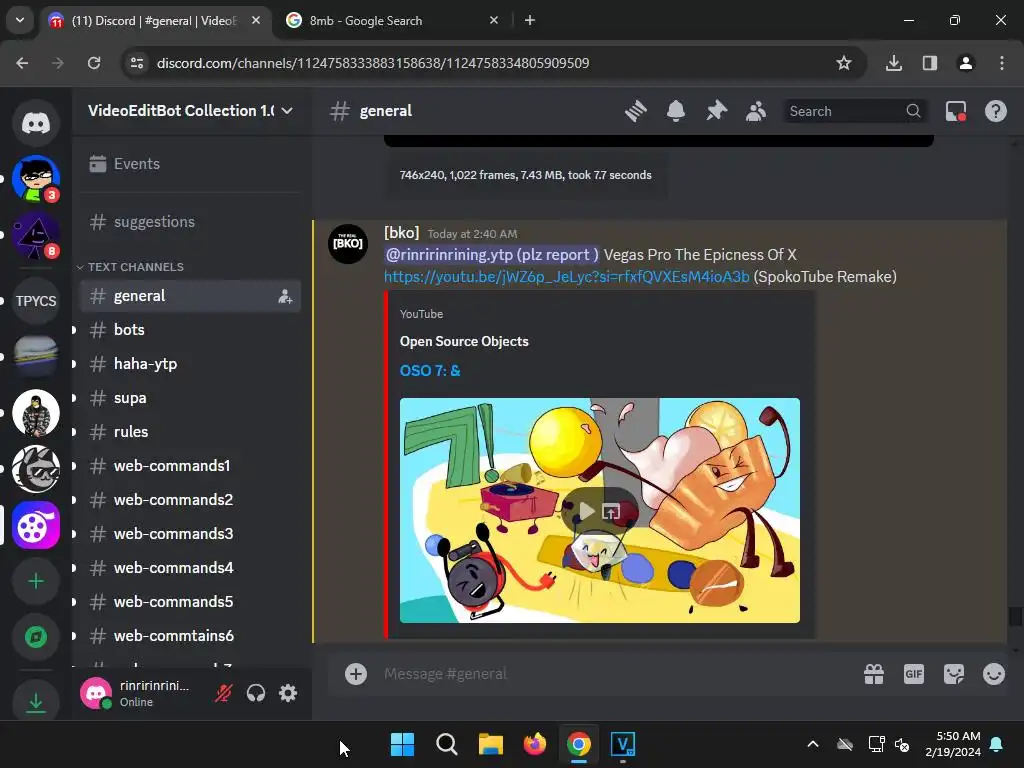Open Discord direct messages home icon
The image size is (1024, 768).
pos(36,123)
